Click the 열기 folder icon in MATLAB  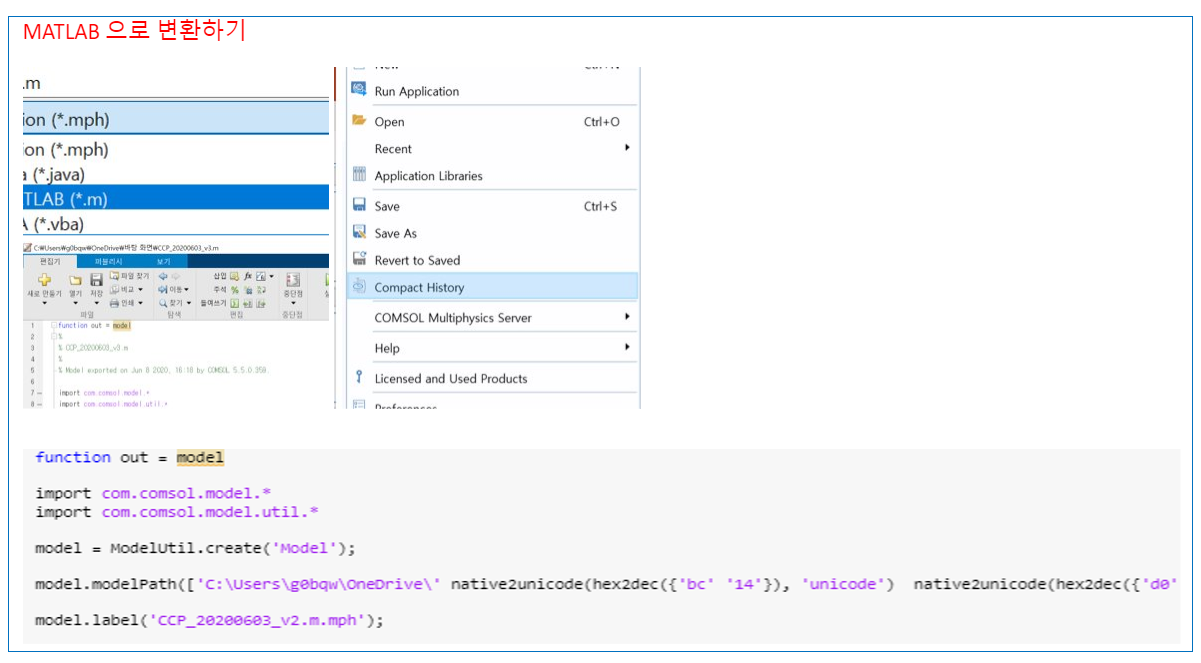76,281
